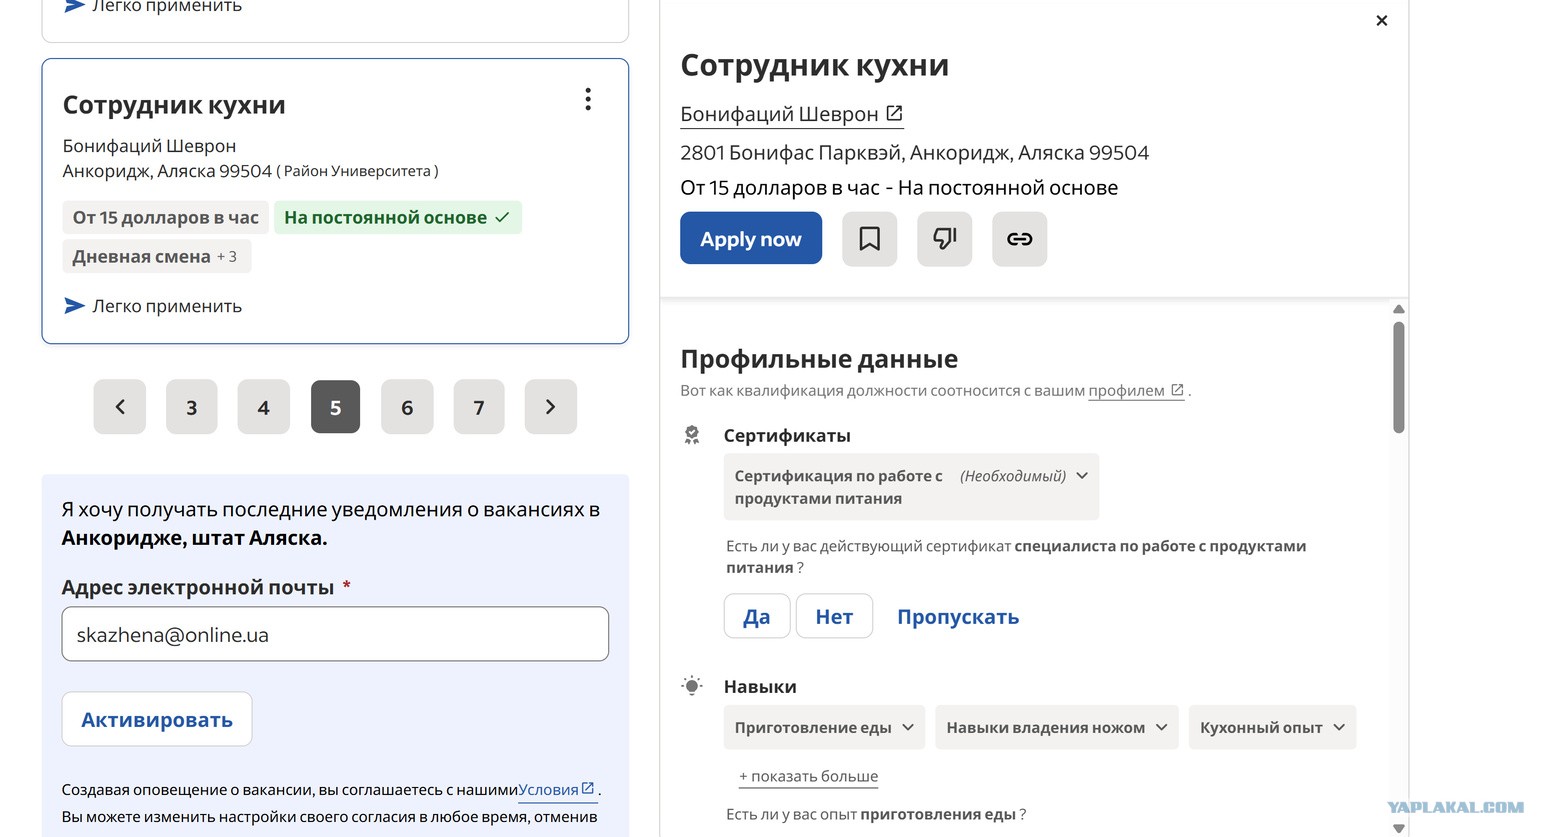Click the details panel scrollbar thumb

pyautogui.click(x=1399, y=377)
